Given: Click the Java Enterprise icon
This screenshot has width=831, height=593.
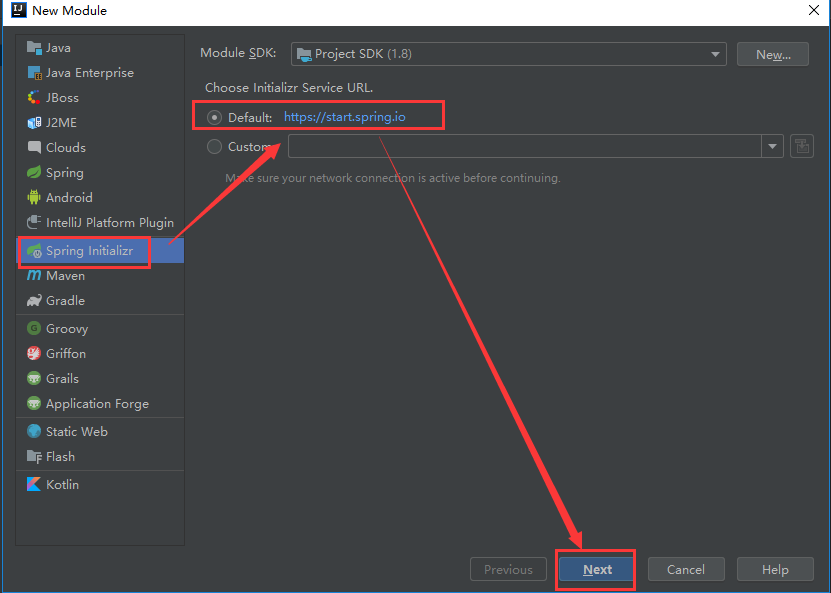Looking at the screenshot, I should [x=34, y=73].
